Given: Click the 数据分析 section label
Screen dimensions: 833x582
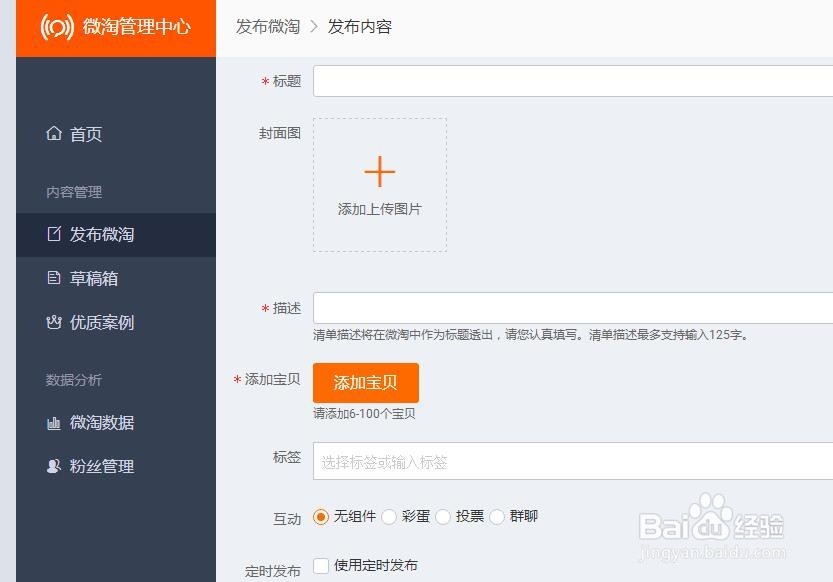Looking at the screenshot, I should point(73,380).
